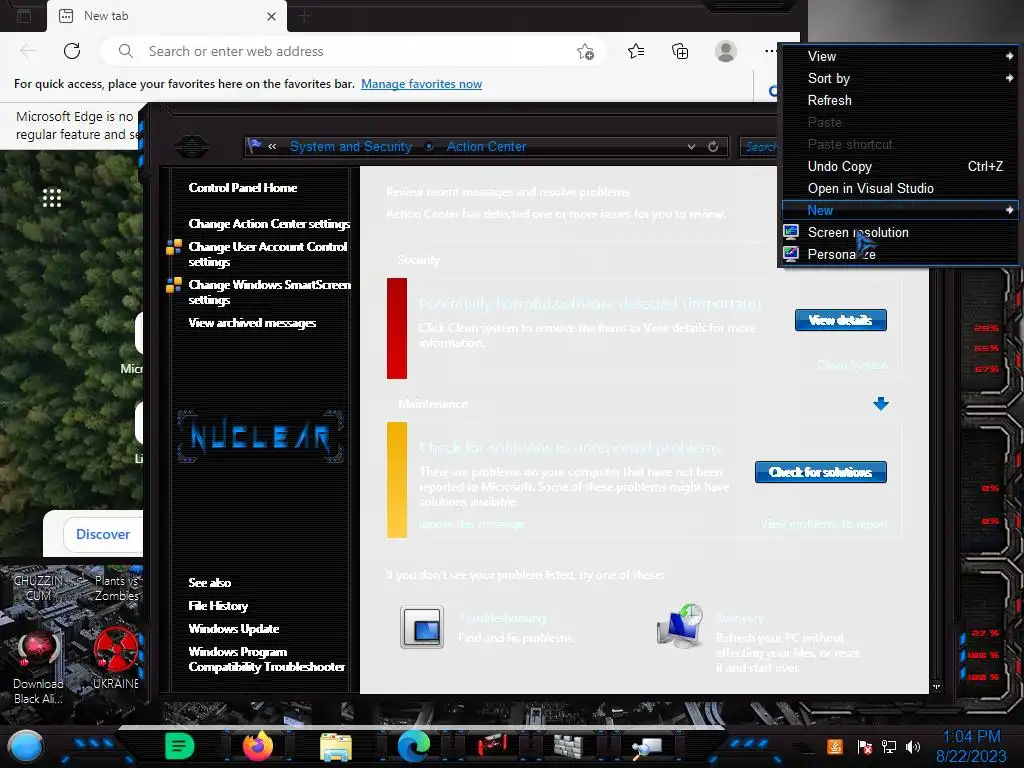Refresh the Action Center address bar

pos(713,146)
